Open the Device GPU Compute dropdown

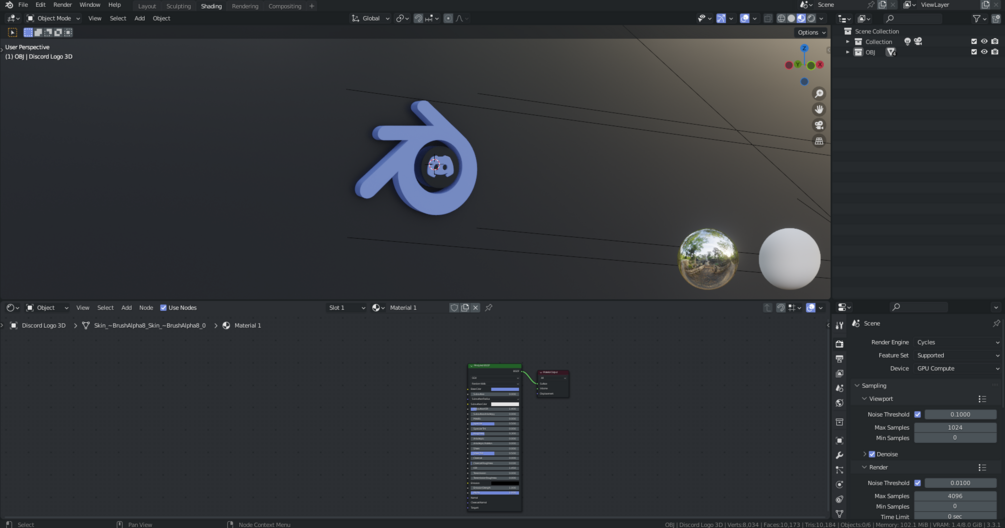click(958, 368)
